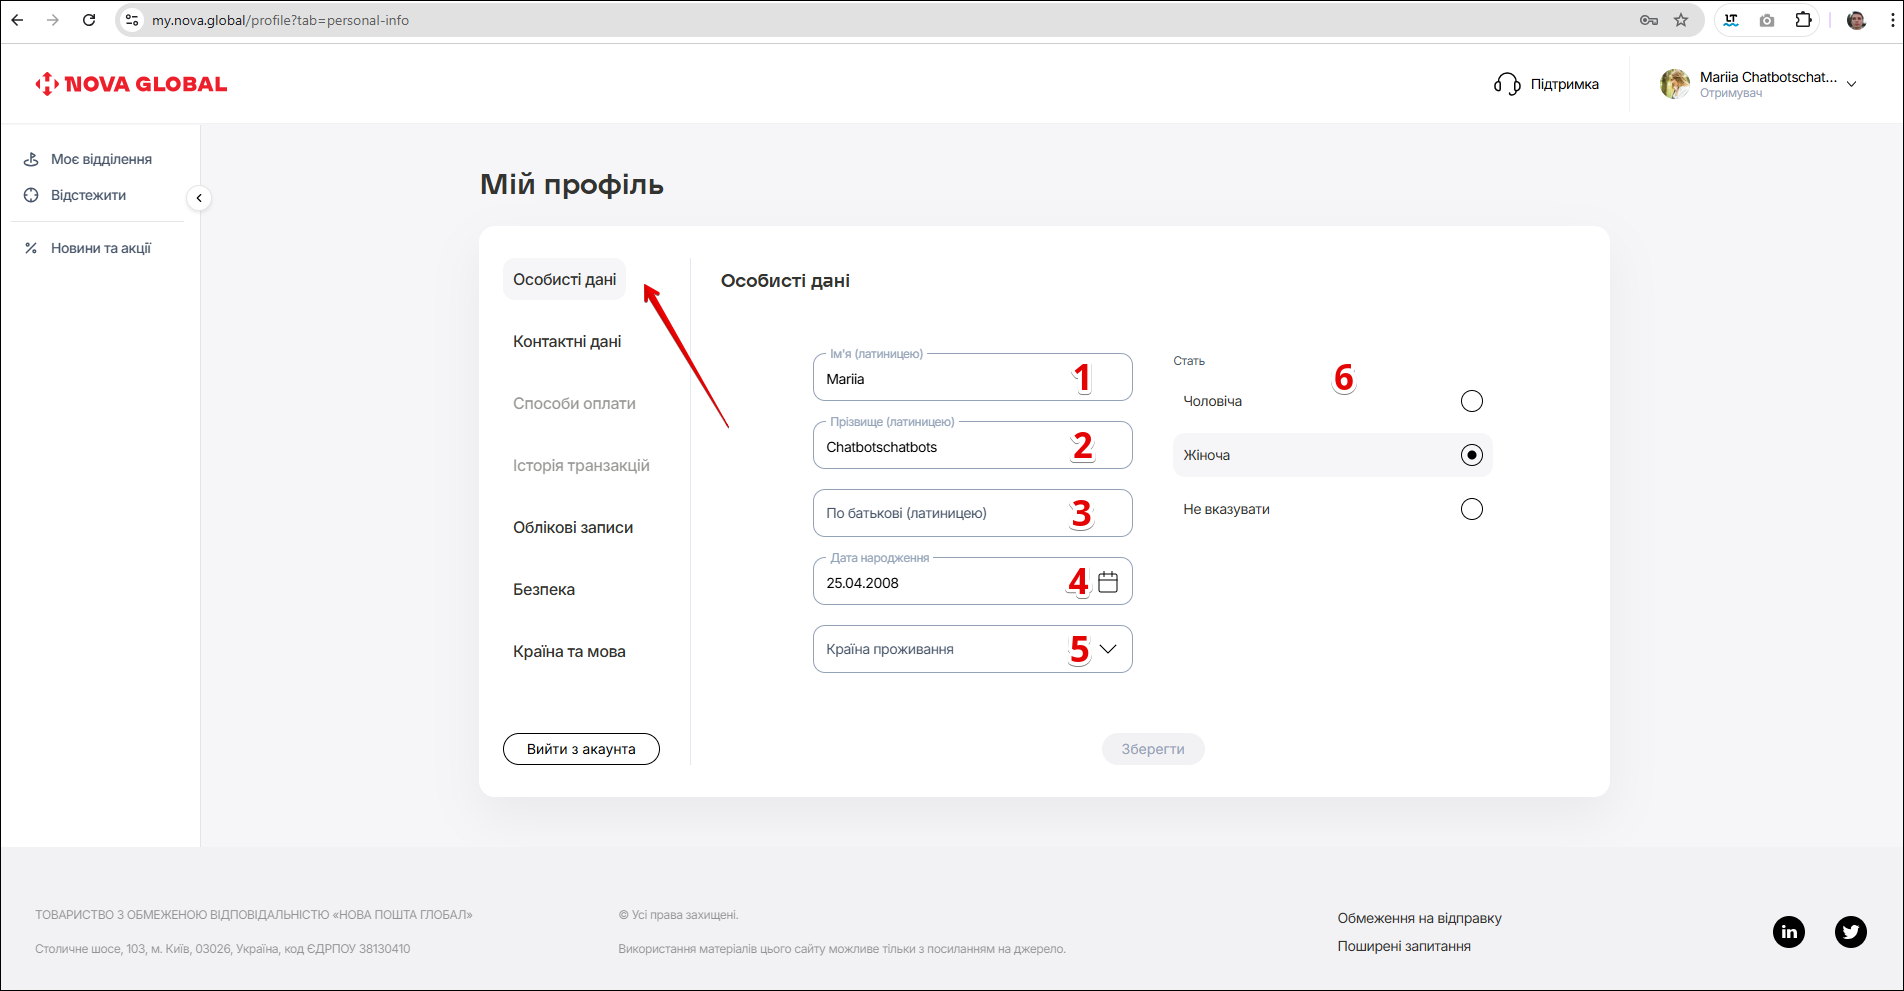1904x991 pixels.
Task: Open browser extensions puzzle icon
Action: point(1803,20)
